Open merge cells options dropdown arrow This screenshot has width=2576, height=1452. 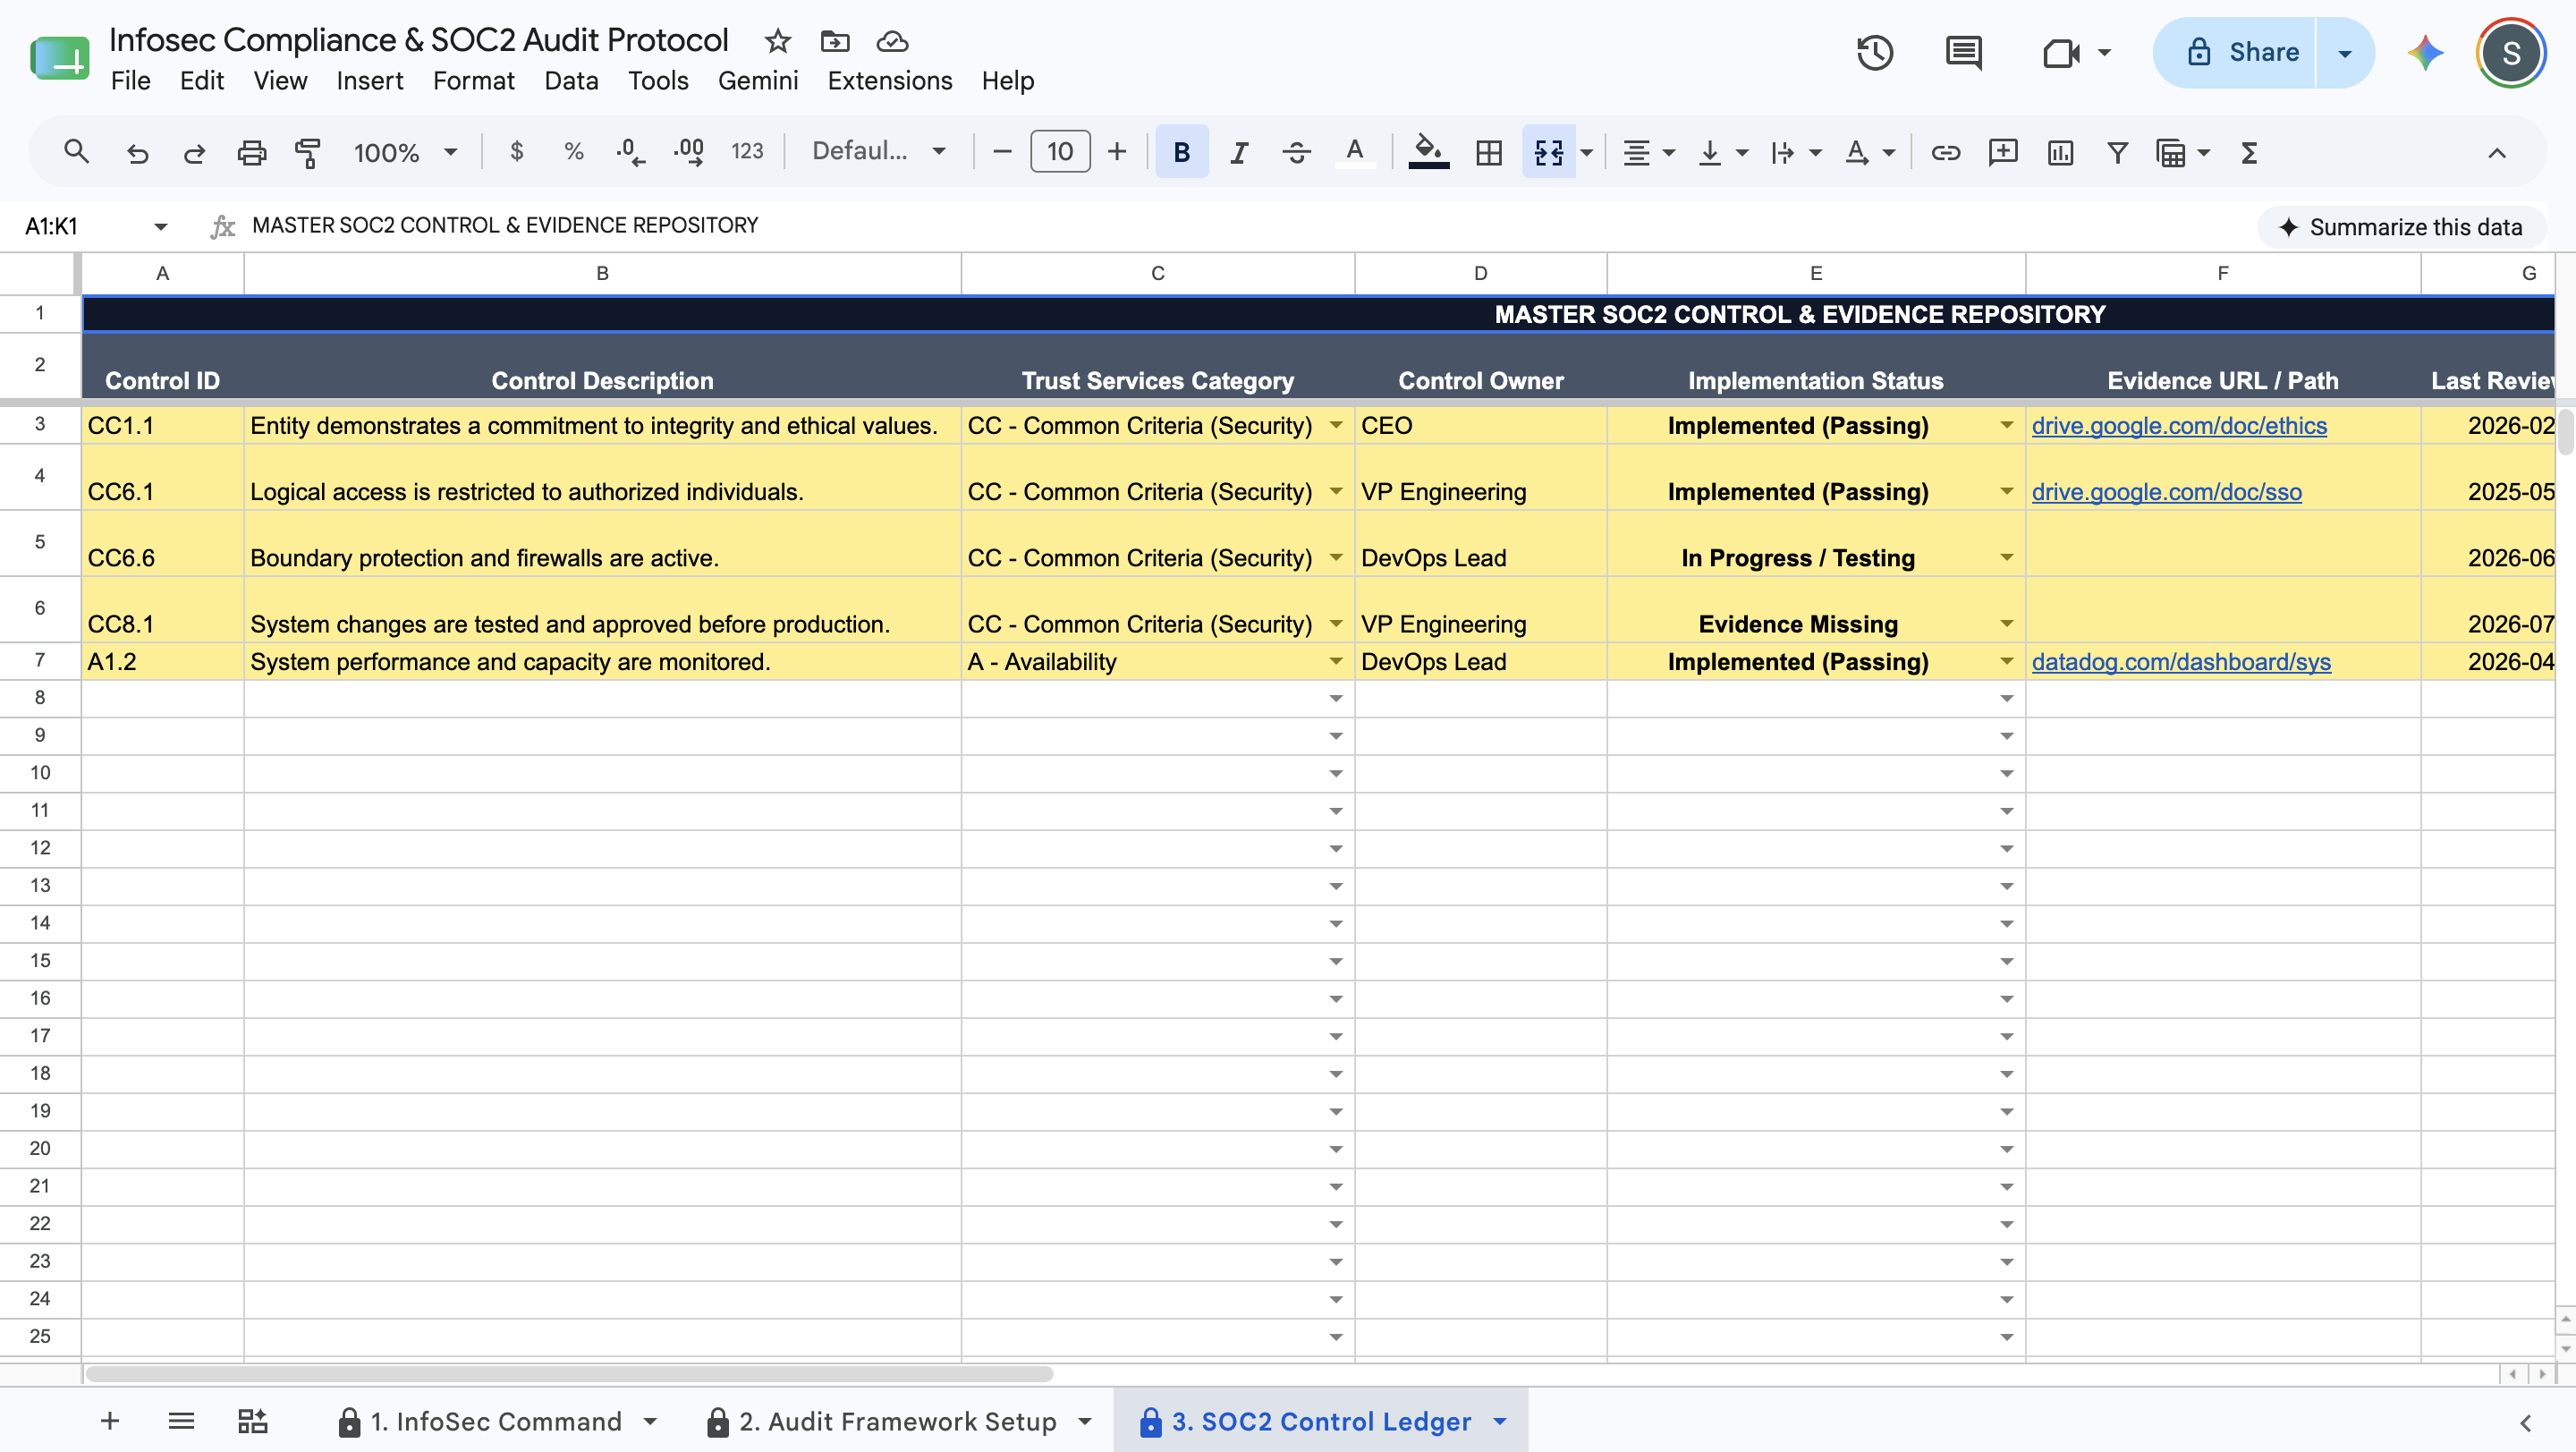point(1586,152)
